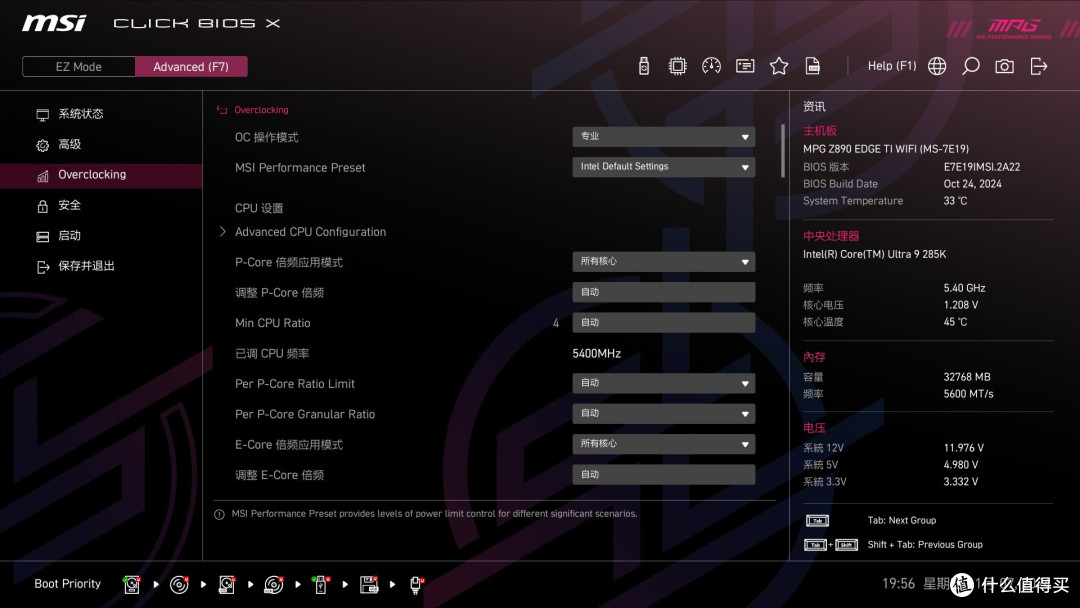The width and height of the screenshot is (1080, 608).
Task: Open the OC 操作模式 dropdown
Action: 663,136
